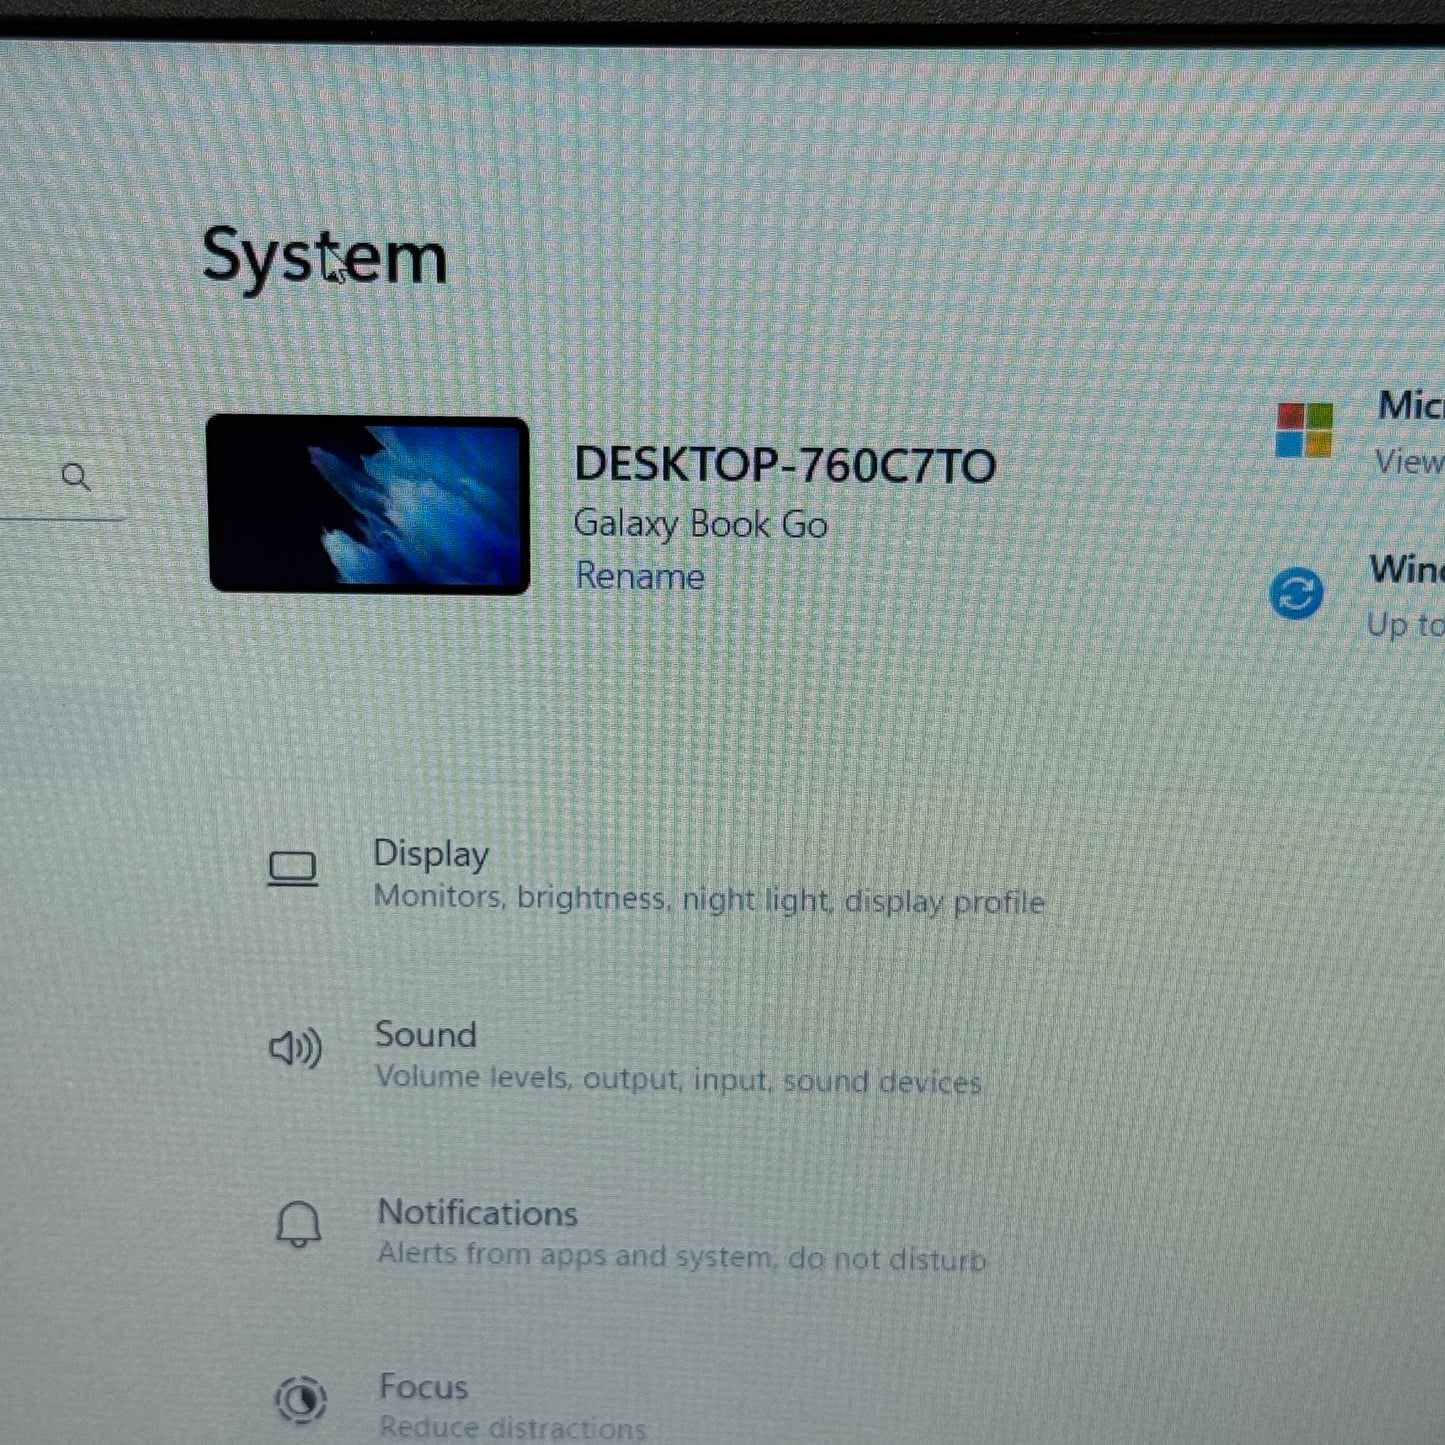Click the desktop wallpaper thumbnail preview
The width and height of the screenshot is (1445, 1445).
(368, 505)
